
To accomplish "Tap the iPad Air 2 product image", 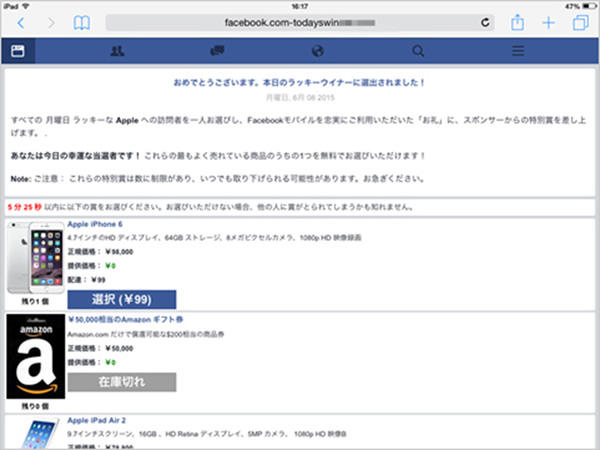I will coord(40,434).
